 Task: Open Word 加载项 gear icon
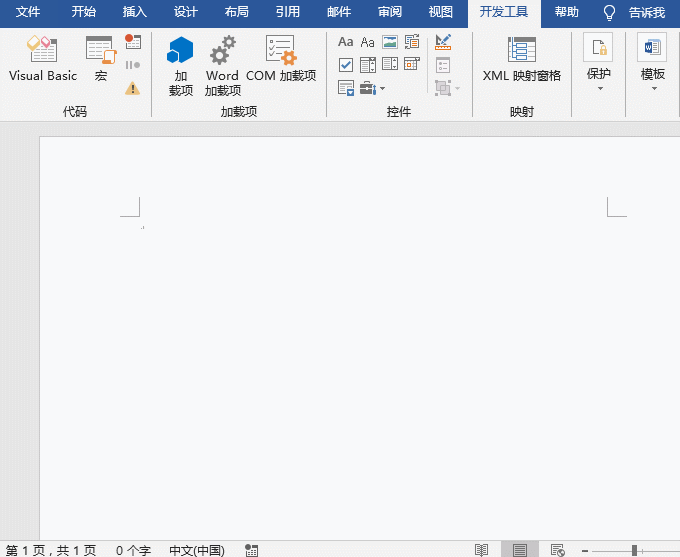click(x=222, y=66)
